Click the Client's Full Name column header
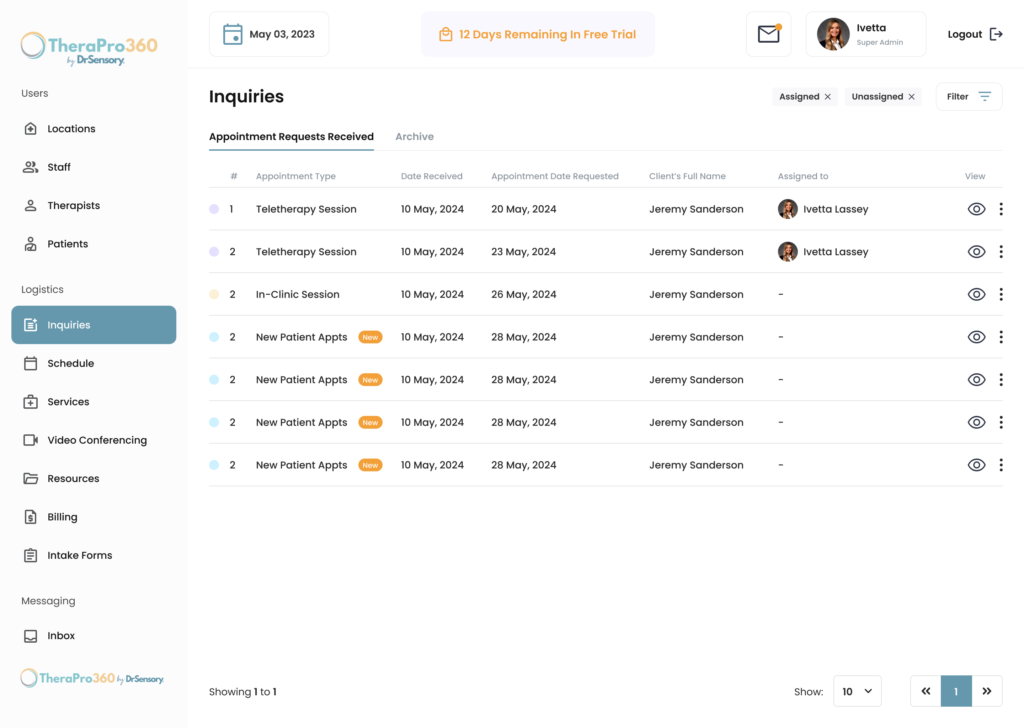 point(687,176)
